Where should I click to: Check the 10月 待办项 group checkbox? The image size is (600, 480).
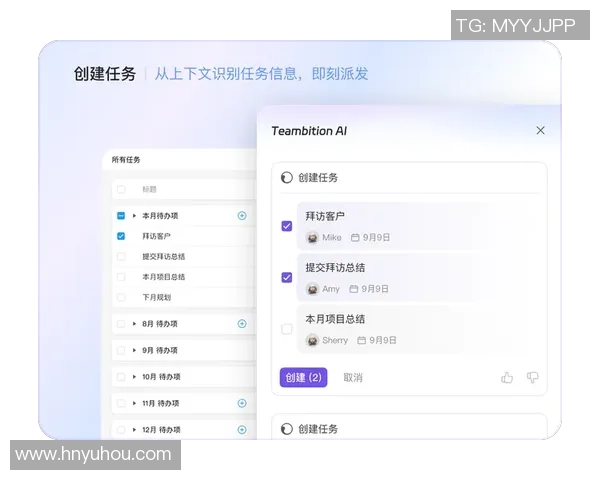point(121,377)
